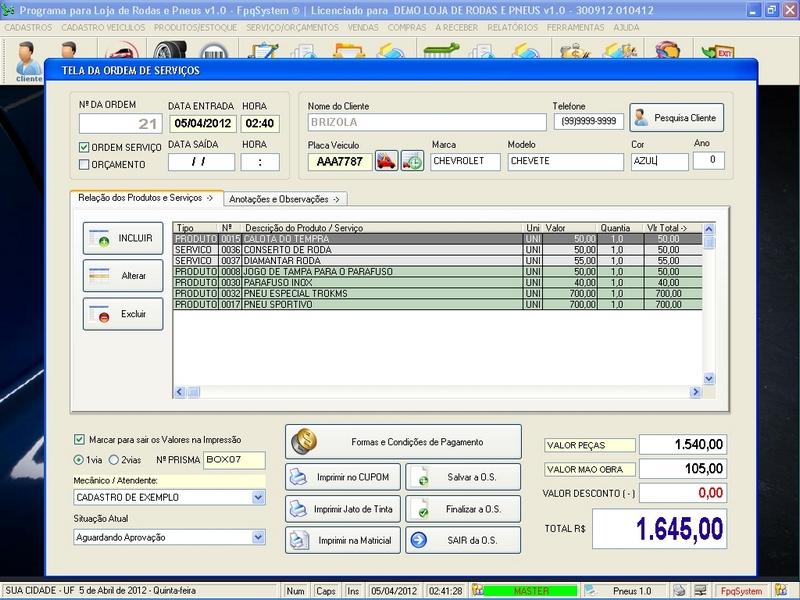Click the vehicle history clock icon
Screen dimensions: 800x600
[412, 161]
